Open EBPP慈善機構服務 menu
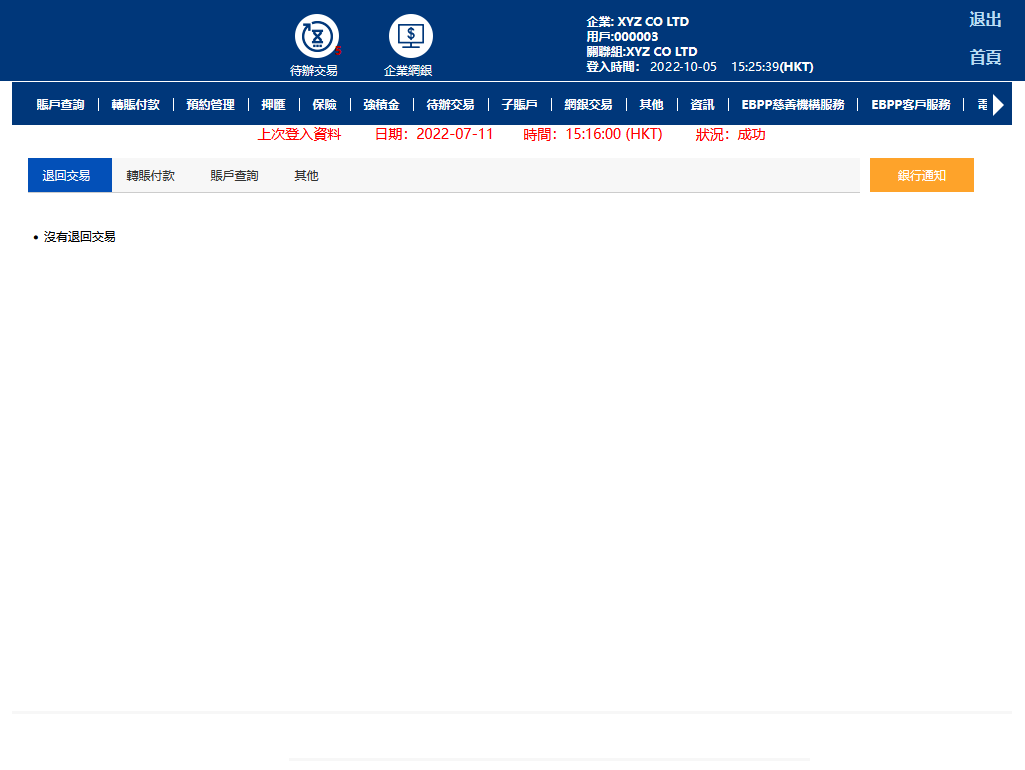Viewport: 1025px width, 770px height. (x=792, y=104)
